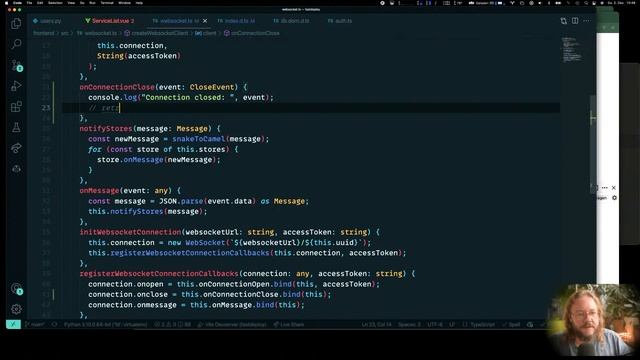The width and height of the screenshot is (640, 360).
Task: Click the remote window indicator in status bar
Action: 13,324
